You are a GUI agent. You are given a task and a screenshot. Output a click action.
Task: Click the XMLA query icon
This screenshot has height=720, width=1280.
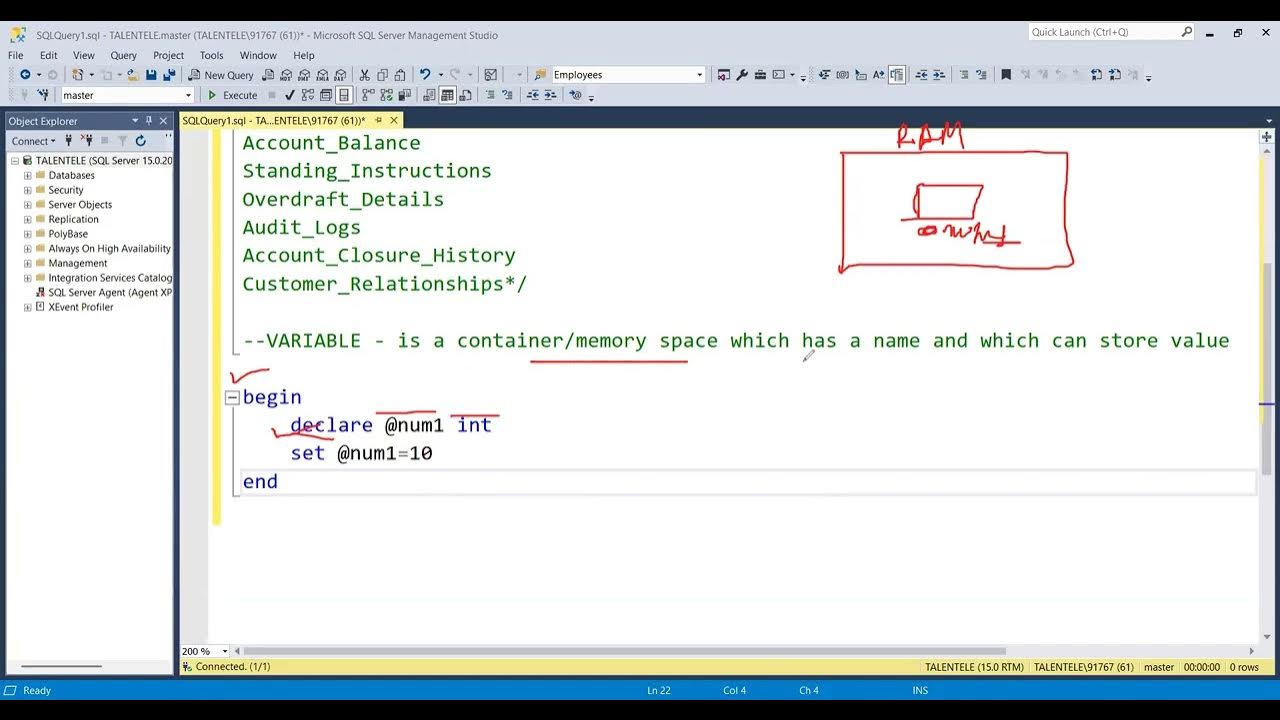pyautogui.click(x=322, y=75)
